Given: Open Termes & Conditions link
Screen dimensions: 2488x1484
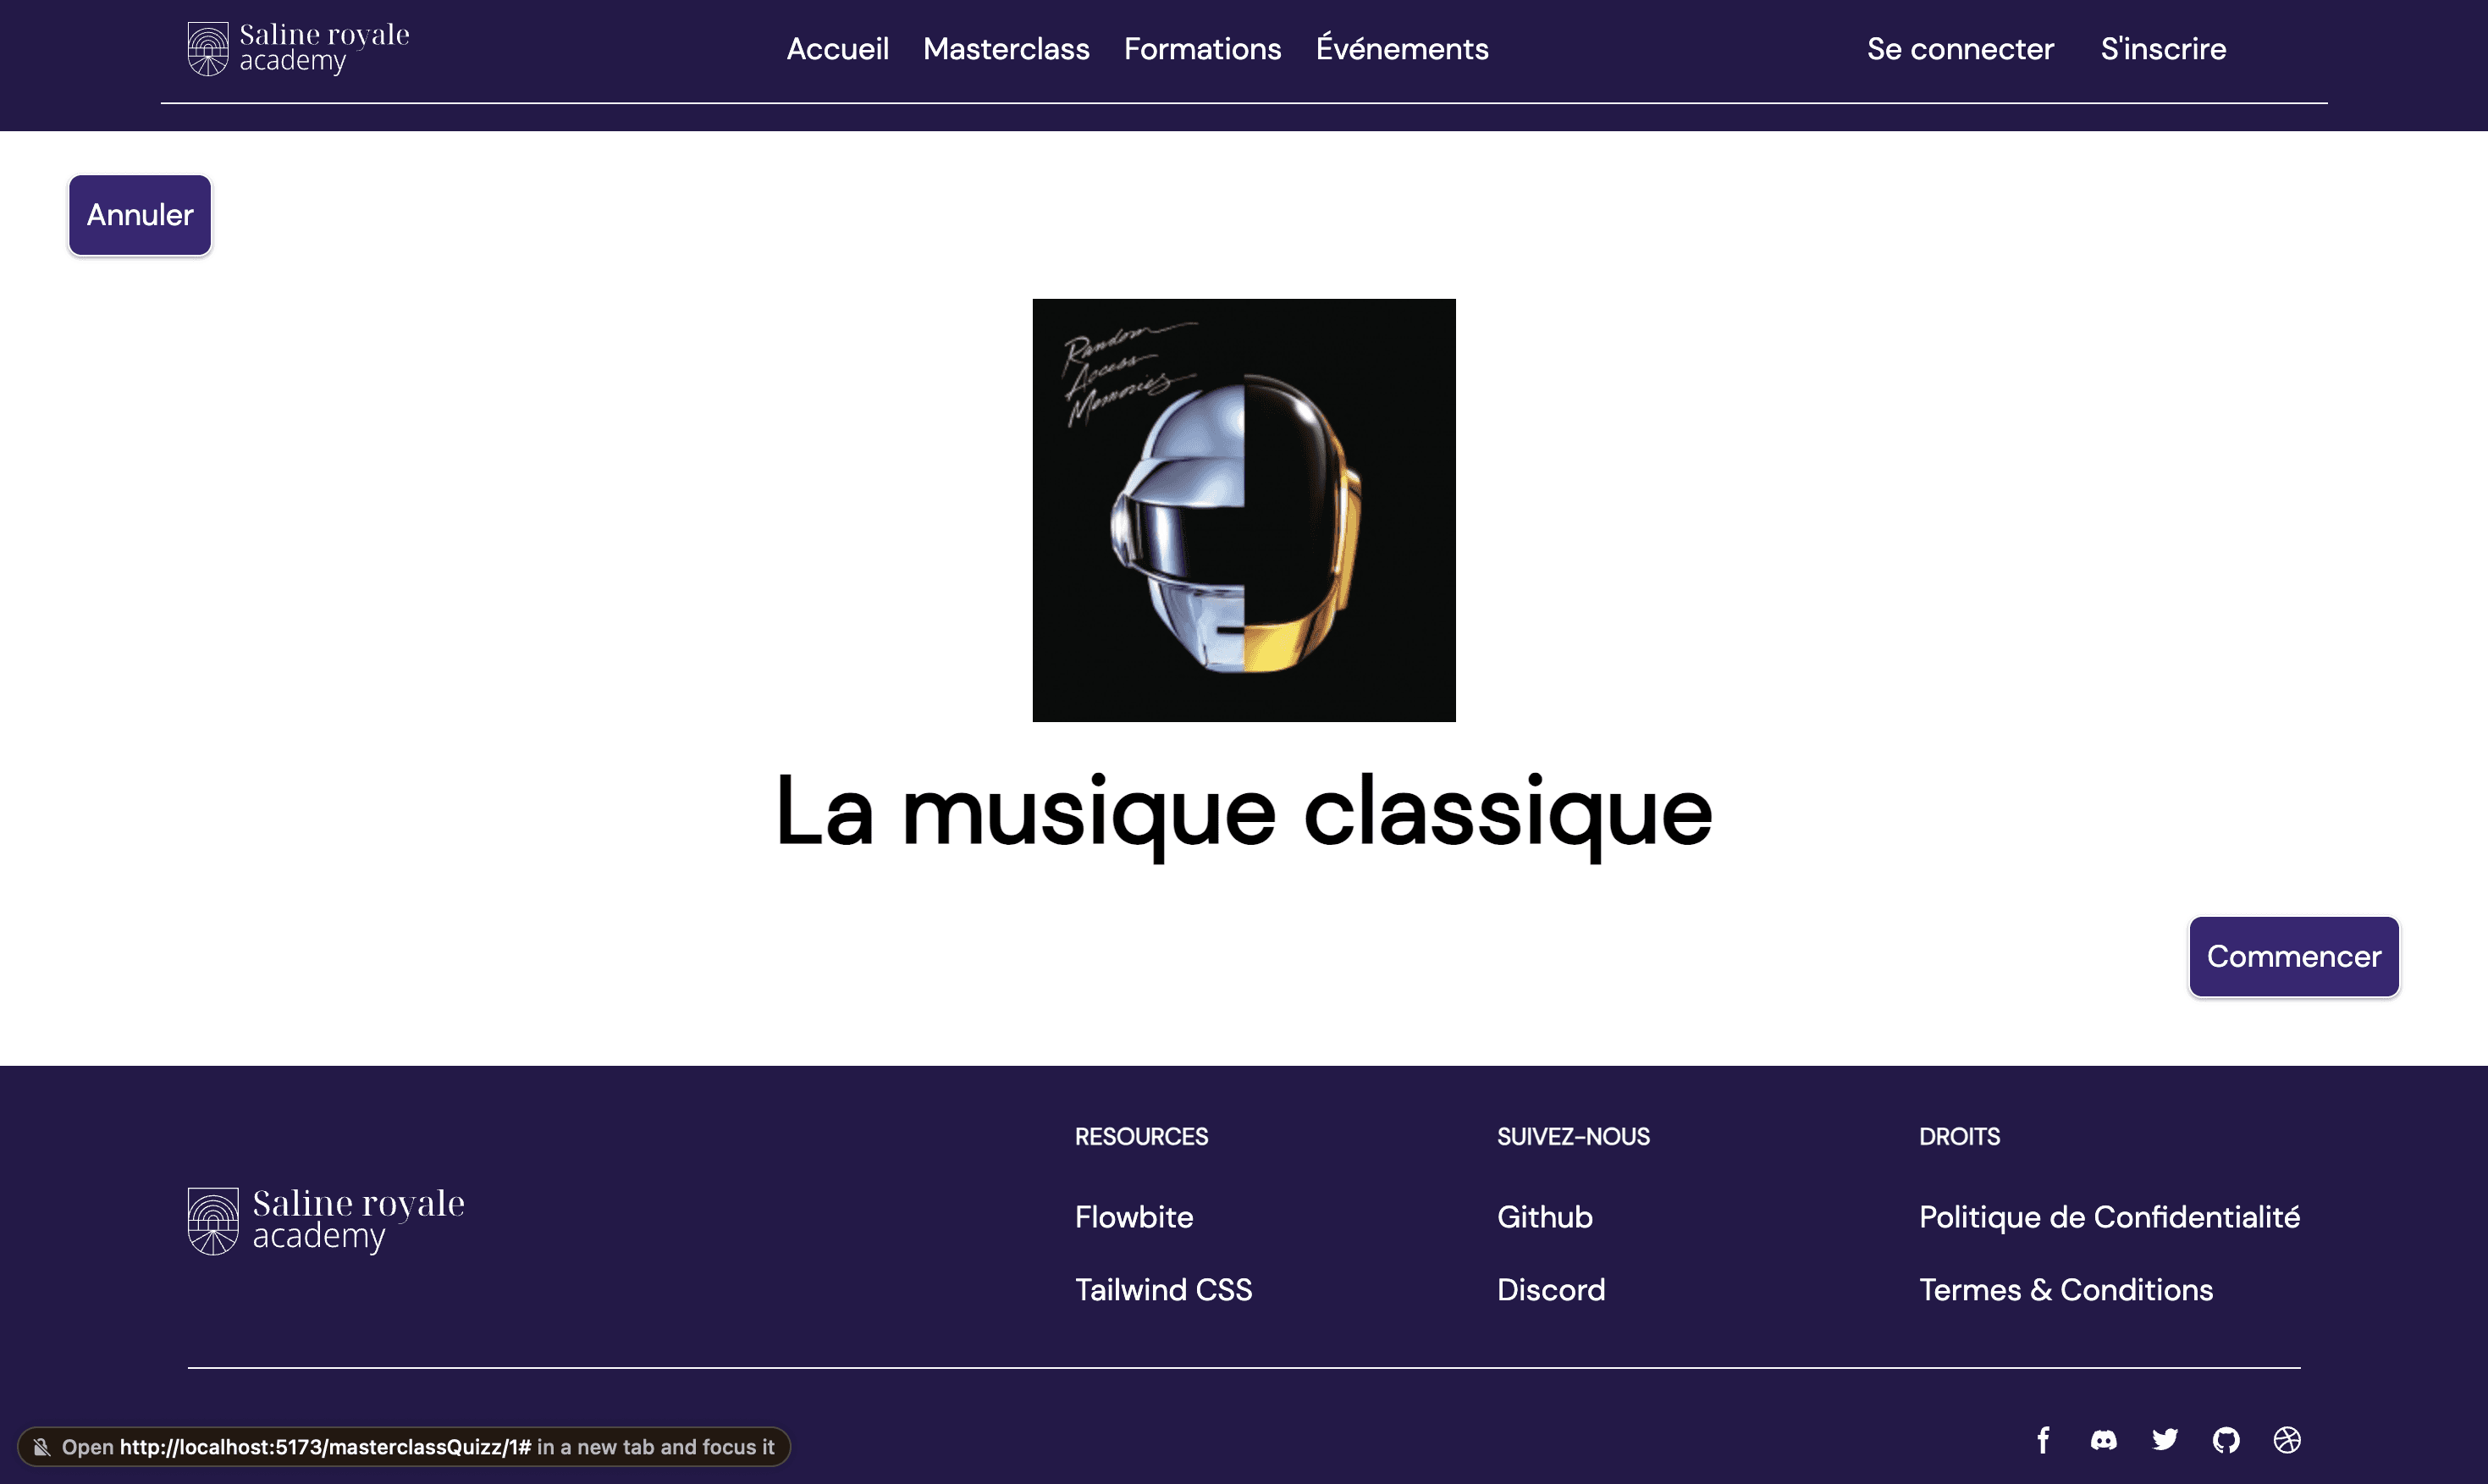Looking at the screenshot, I should [x=2066, y=1289].
